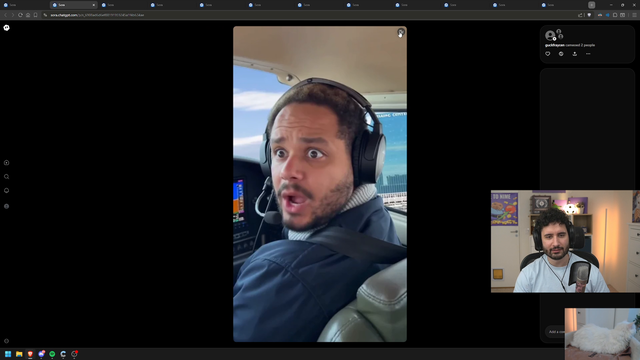Open the profile icon at the bottom of the sidebar group
640x360 pixels.
point(7,206)
